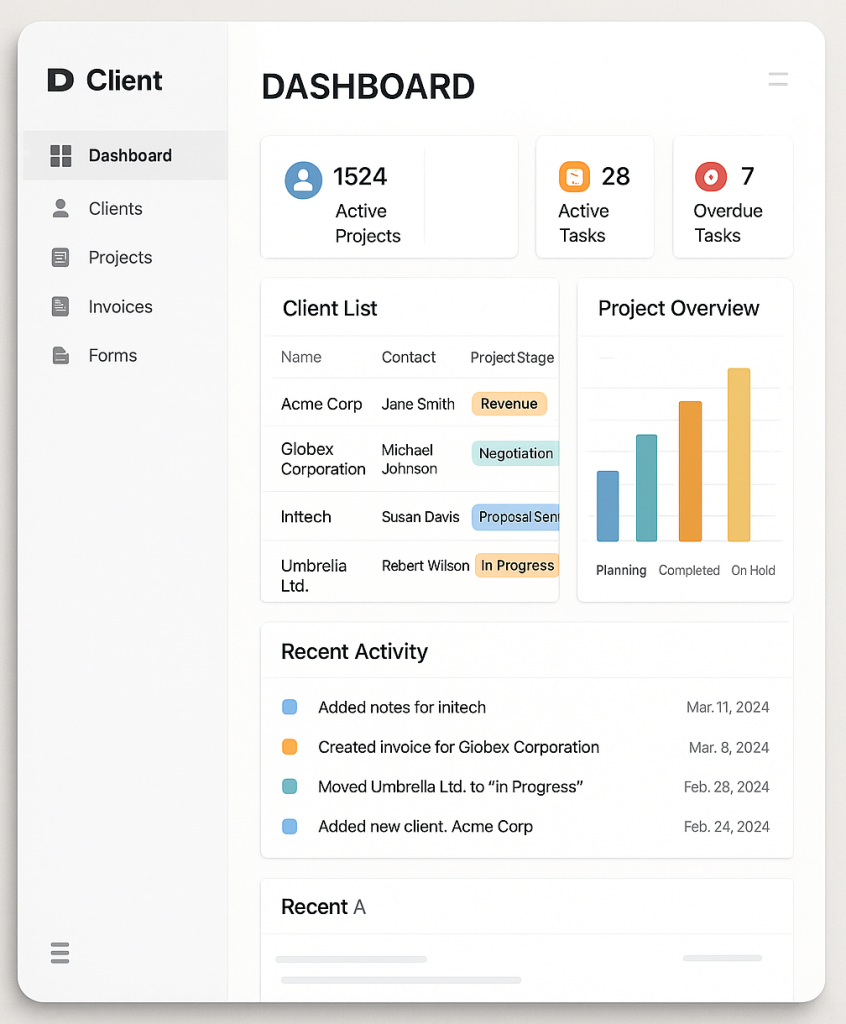846x1024 pixels.
Task: Open the hamburger menu at sidebar bottom
Action: coord(59,953)
